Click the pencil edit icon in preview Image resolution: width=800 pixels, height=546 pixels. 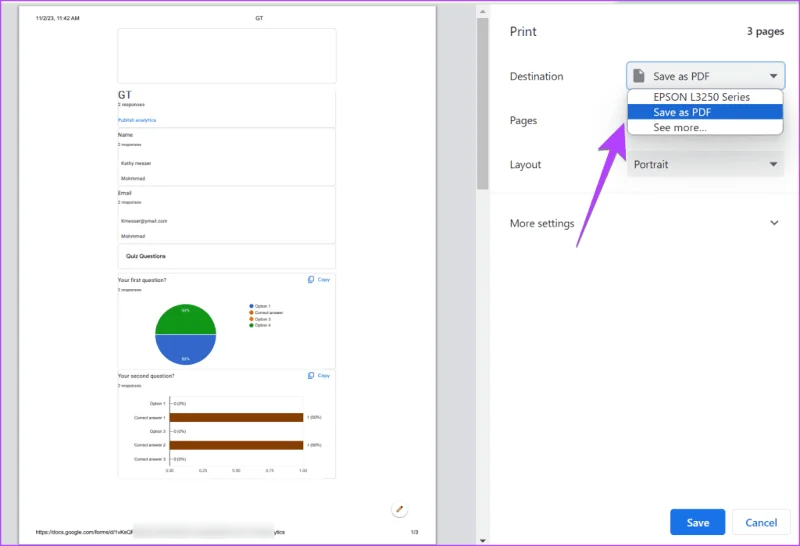pyautogui.click(x=399, y=509)
